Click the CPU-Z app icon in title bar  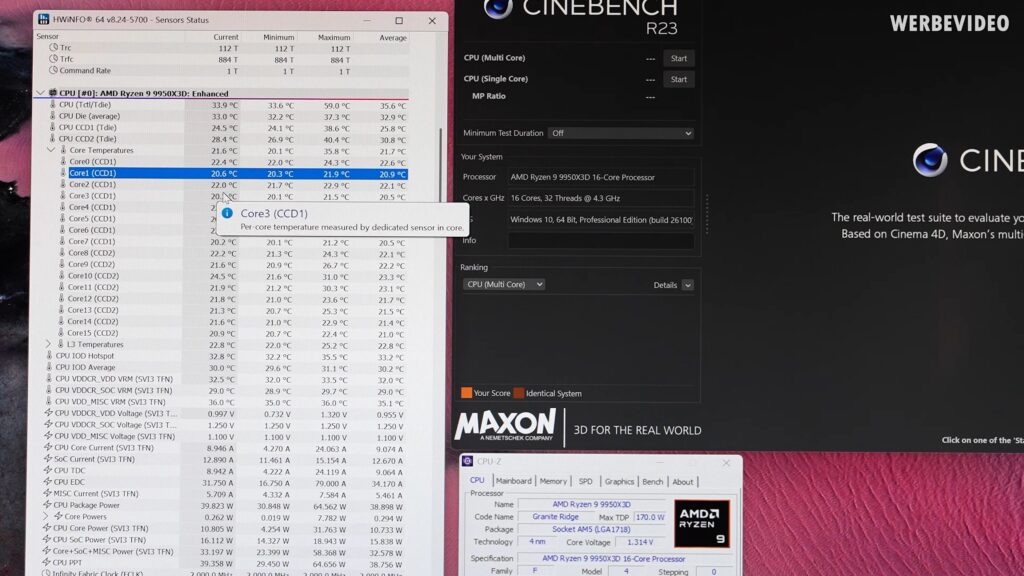point(468,462)
